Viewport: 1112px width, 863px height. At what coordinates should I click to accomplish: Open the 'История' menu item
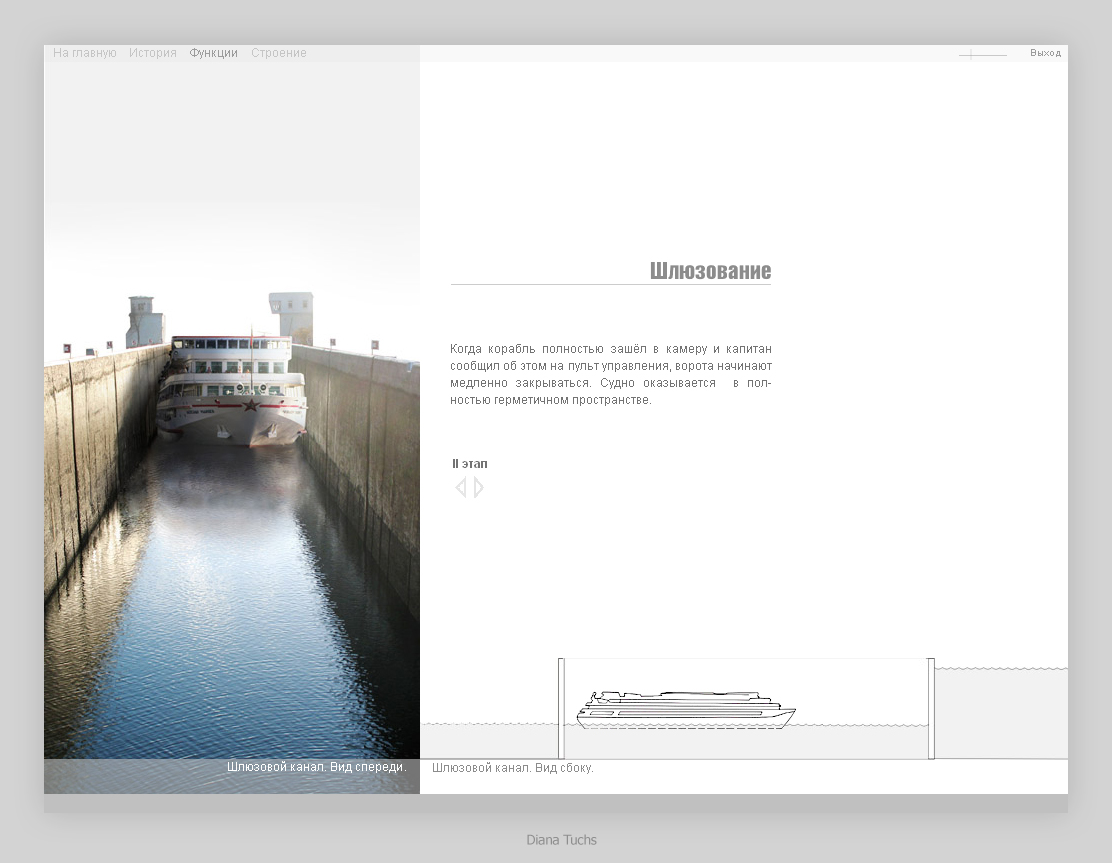tap(153, 53)
